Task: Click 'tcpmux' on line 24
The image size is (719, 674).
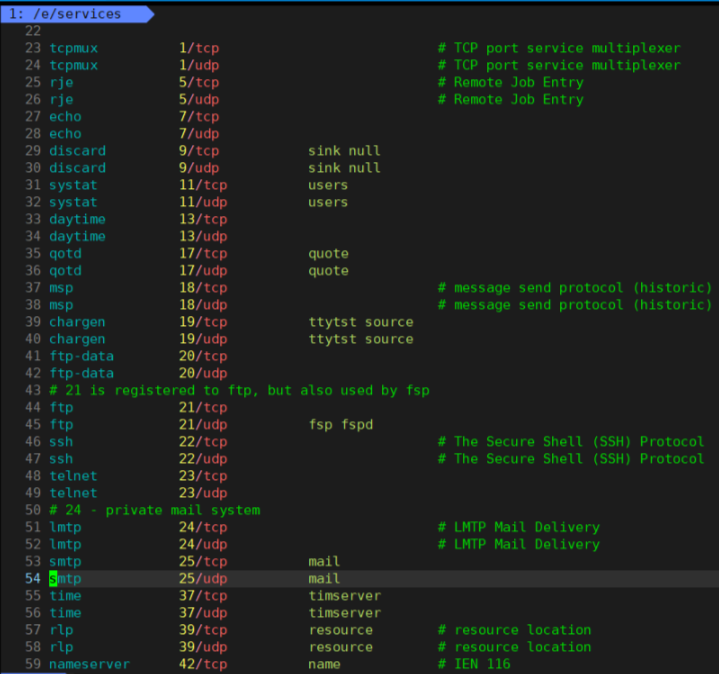Action: click(73, 65)
